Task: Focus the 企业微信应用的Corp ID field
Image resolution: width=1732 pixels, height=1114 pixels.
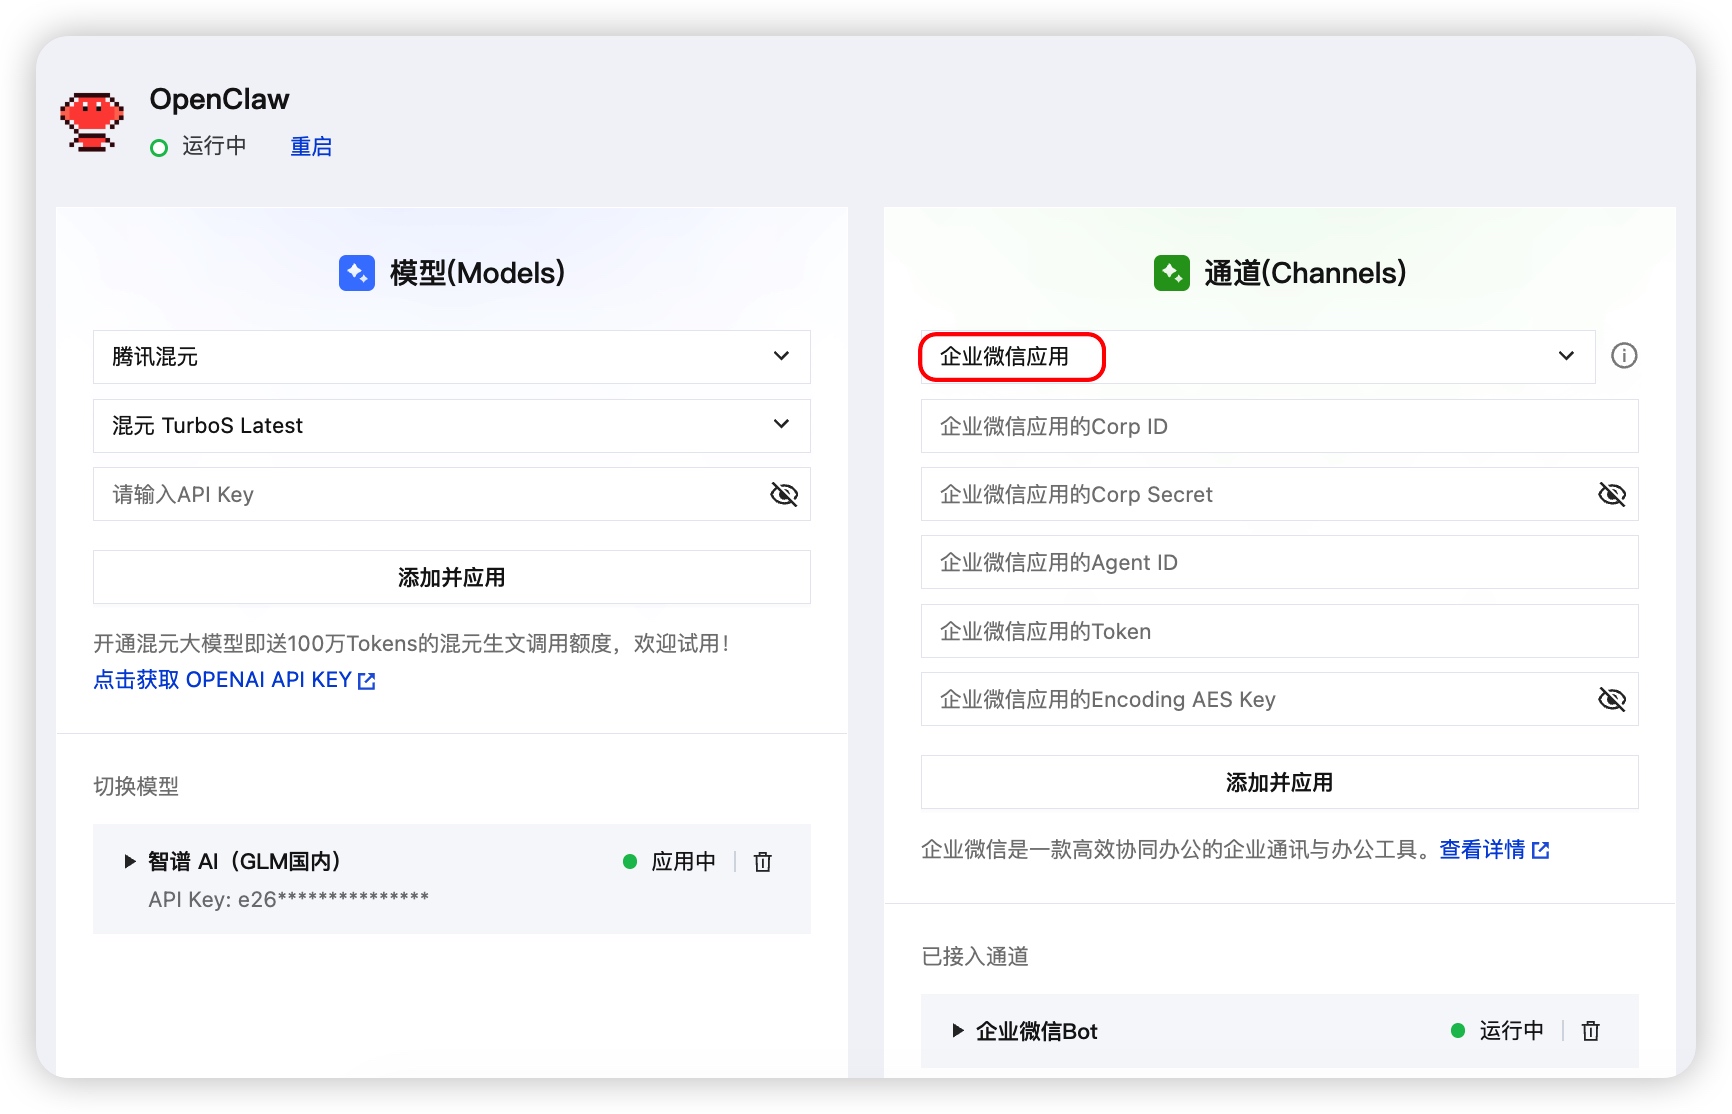Action: click(1280, 426)
